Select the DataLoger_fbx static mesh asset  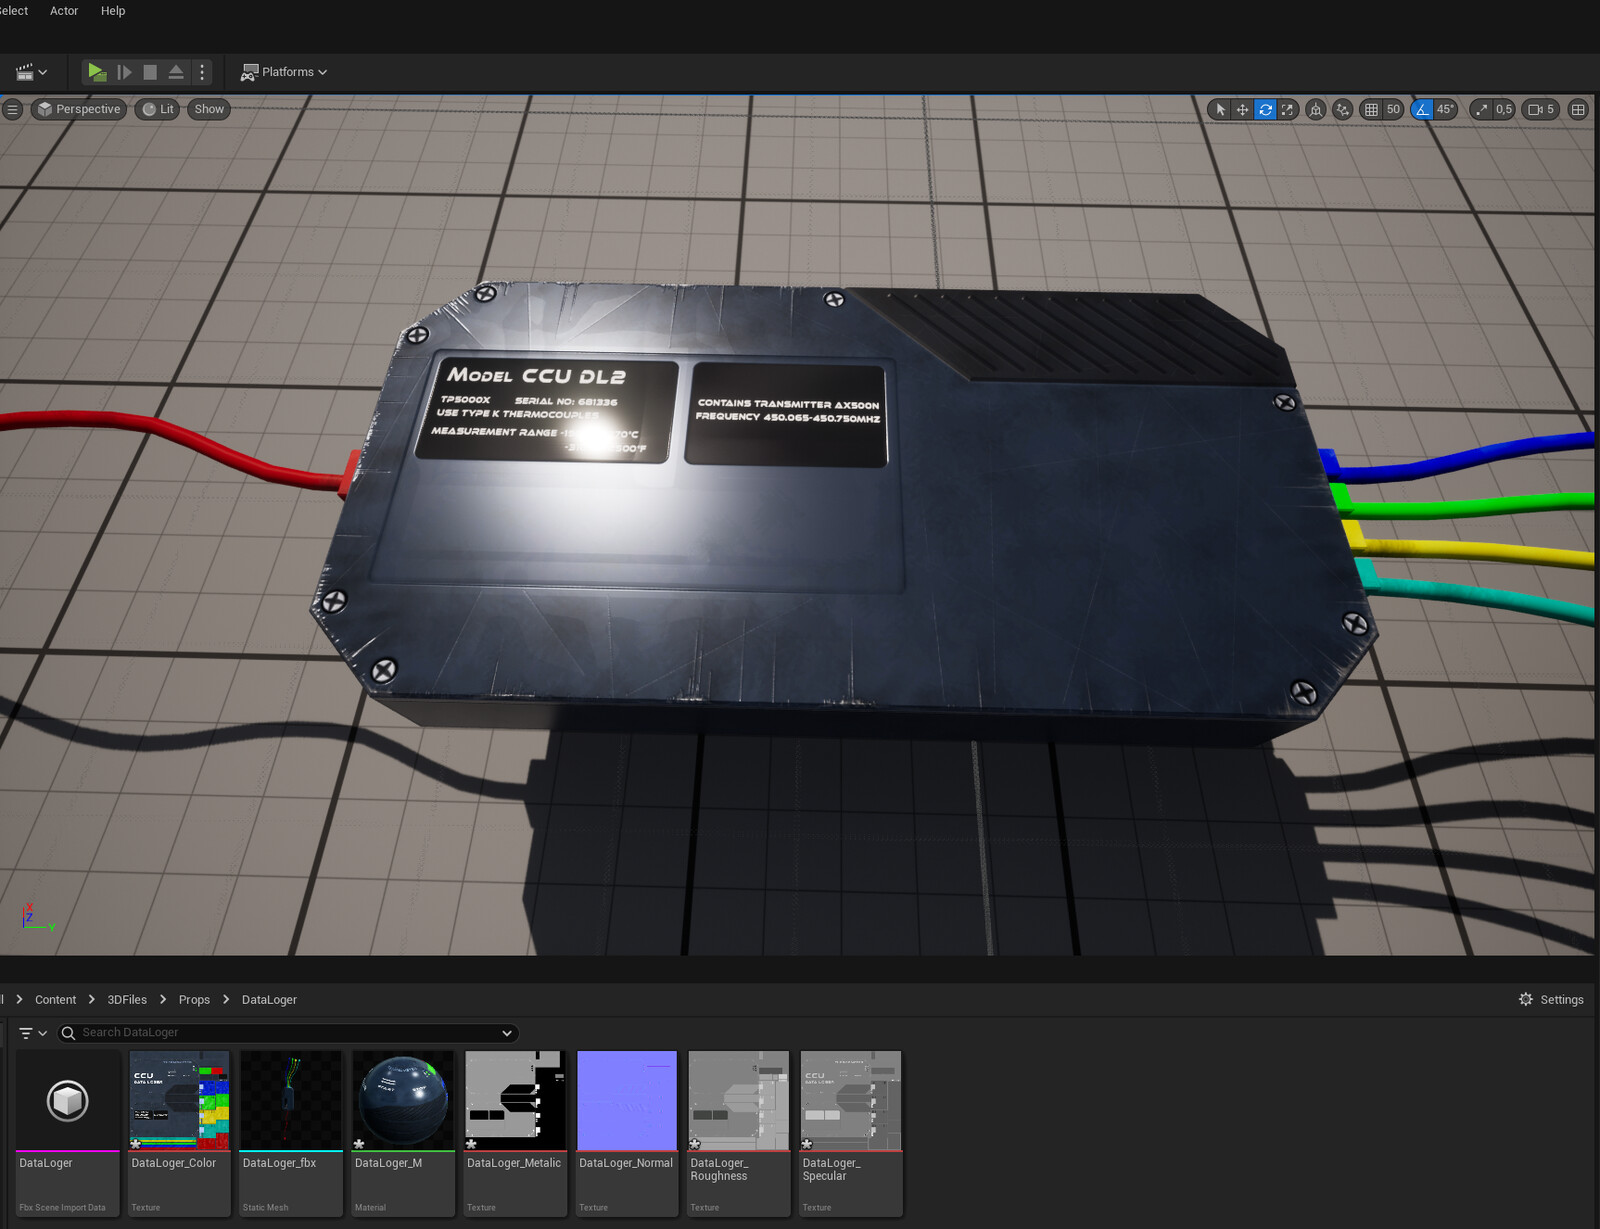pos(291,1133)
